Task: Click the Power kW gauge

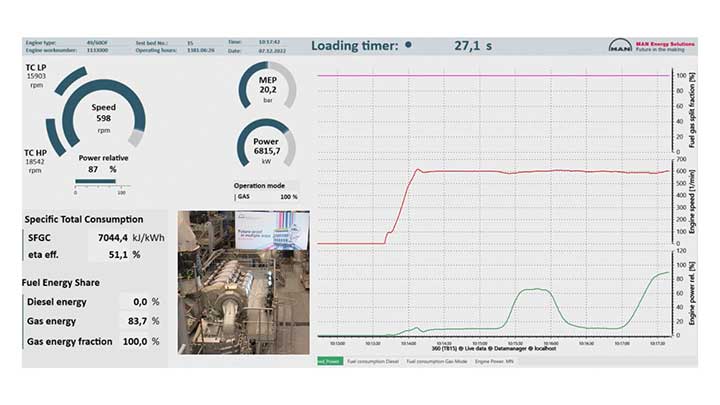Action: 267,145
